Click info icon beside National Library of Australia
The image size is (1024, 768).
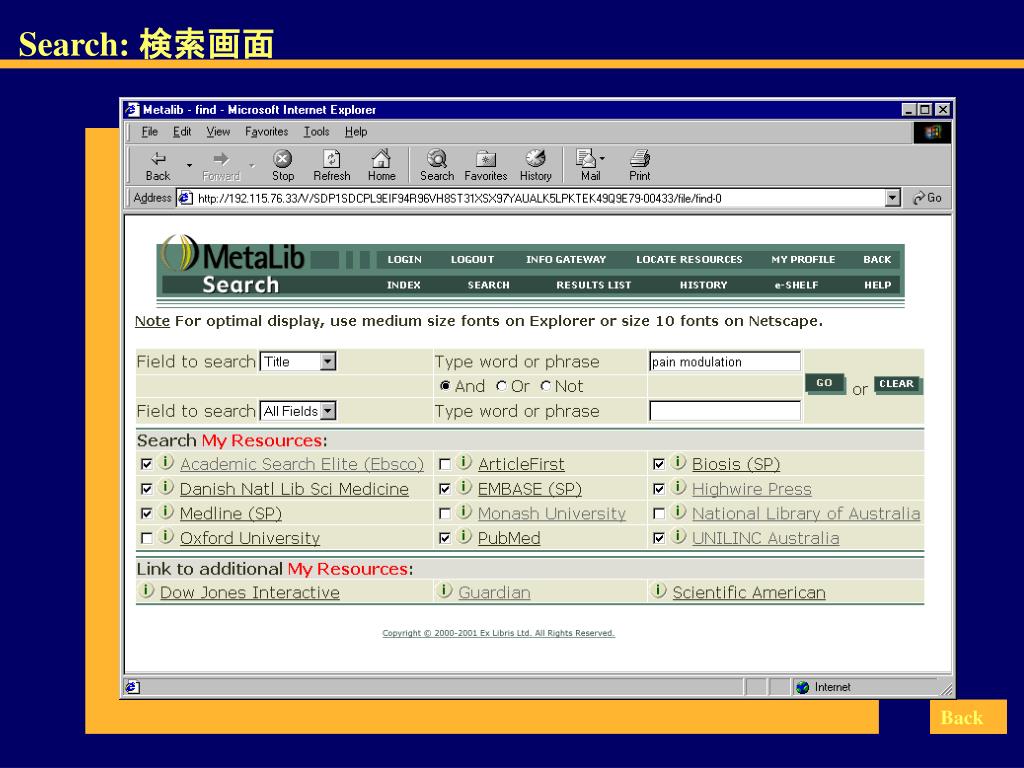[679, 512]
